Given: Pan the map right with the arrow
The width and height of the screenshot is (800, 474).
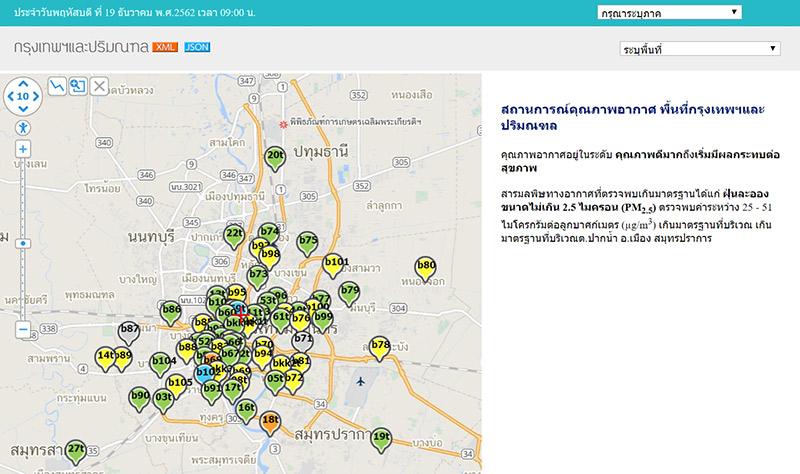Looking at the screenshot, I should click(36, 96).
